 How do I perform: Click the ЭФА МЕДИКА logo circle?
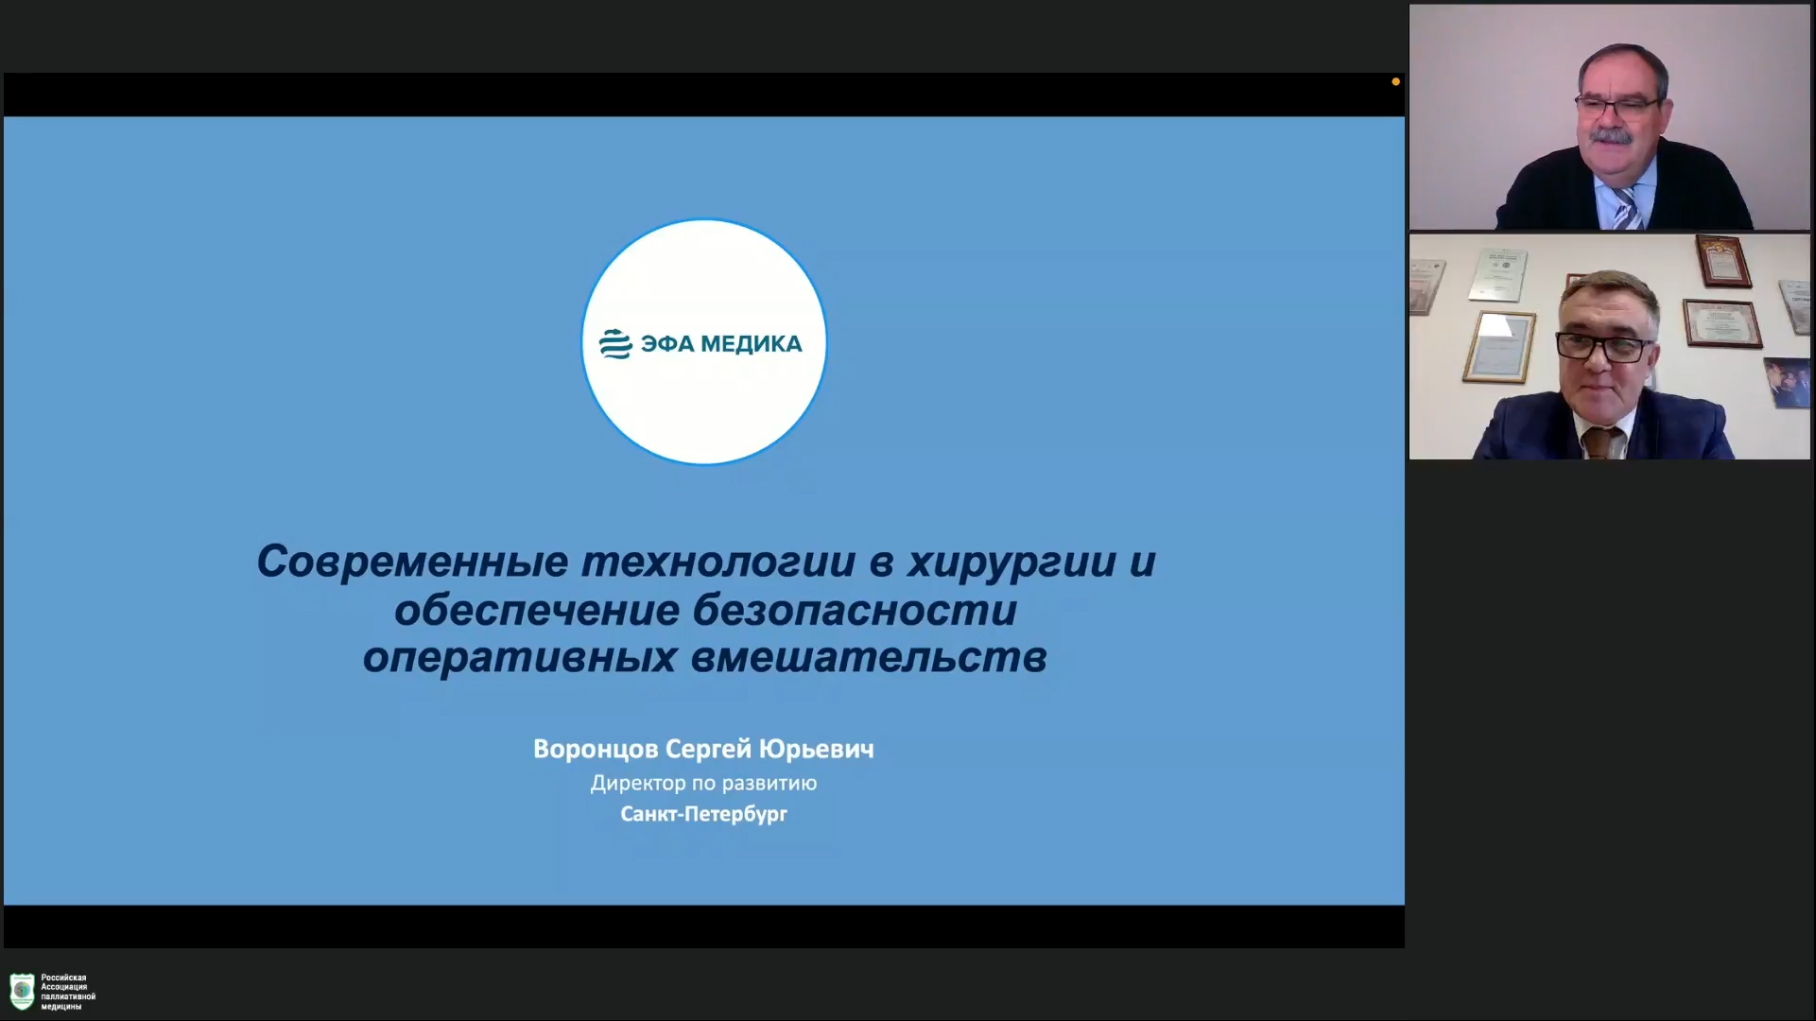704,342
